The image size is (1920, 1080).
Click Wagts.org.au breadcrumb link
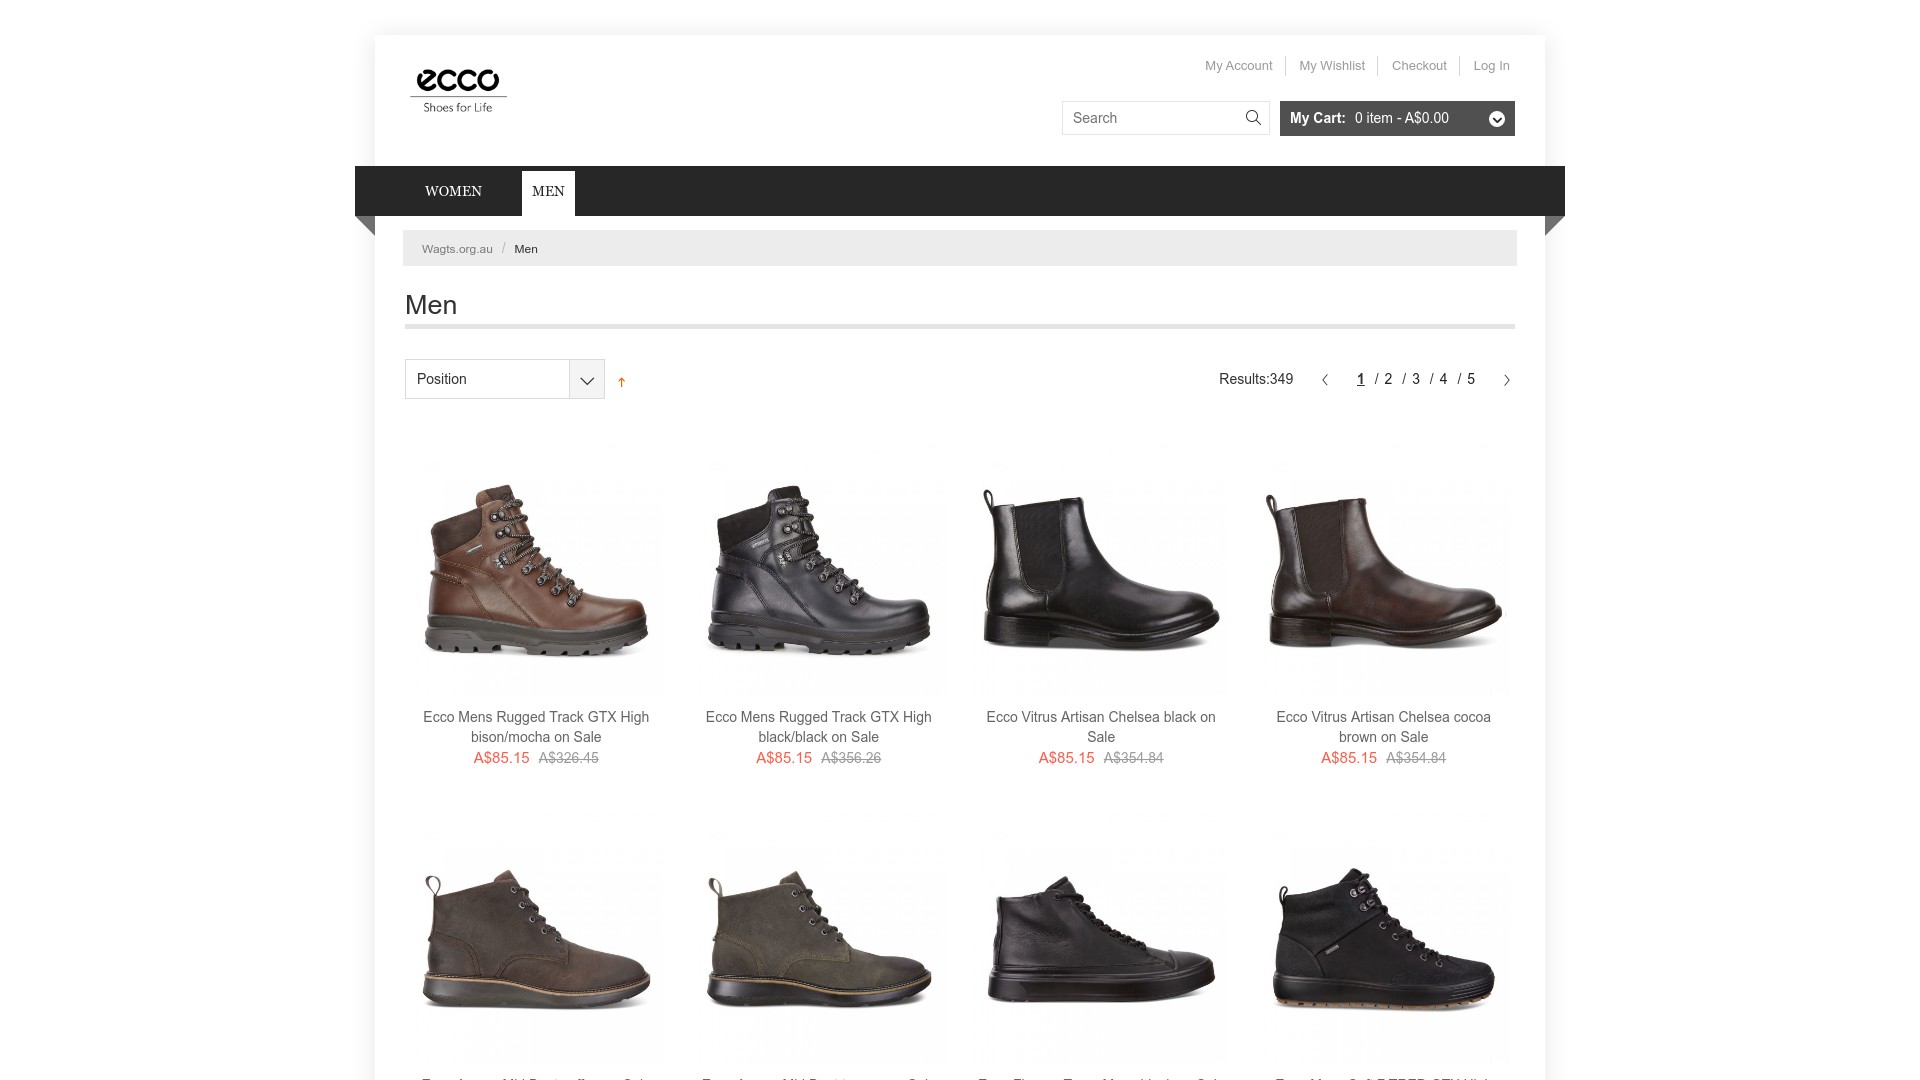pos(457,249)
